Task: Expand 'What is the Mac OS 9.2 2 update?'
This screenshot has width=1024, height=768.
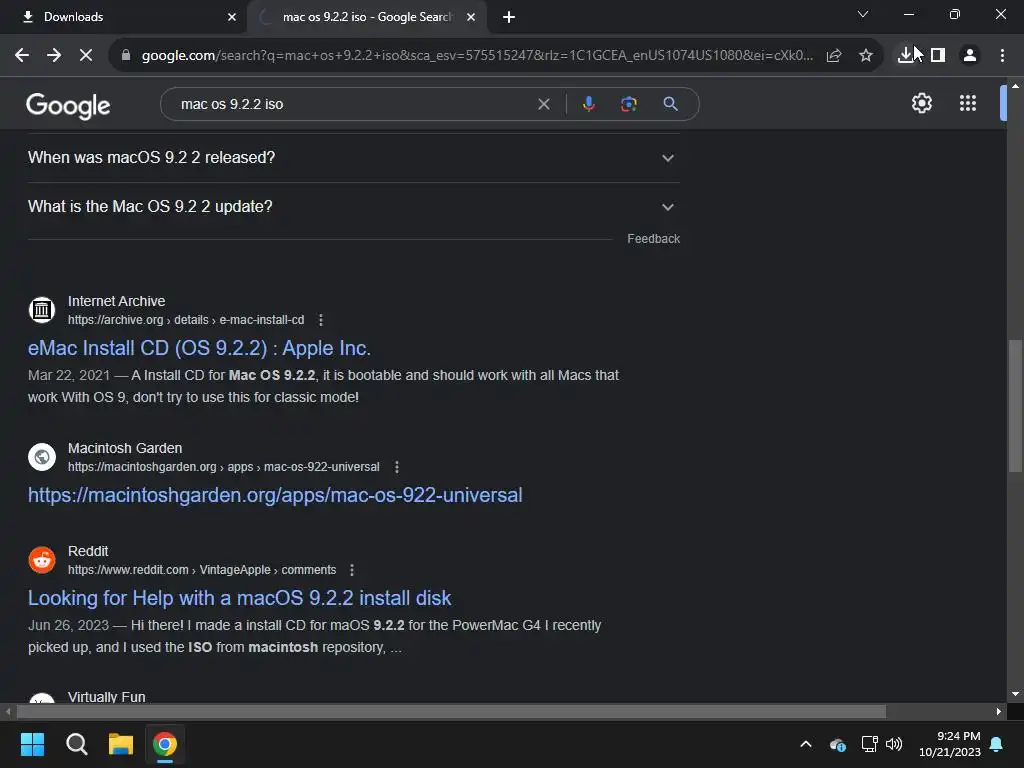Action: [x=354, y=207]
